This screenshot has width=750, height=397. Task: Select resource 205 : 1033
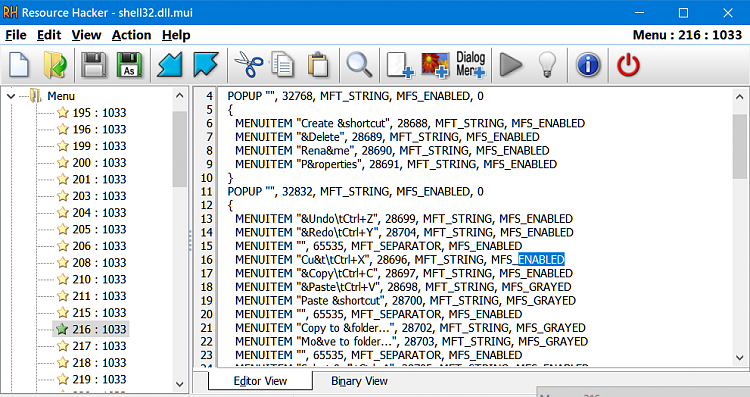click(x=99, y=230)
